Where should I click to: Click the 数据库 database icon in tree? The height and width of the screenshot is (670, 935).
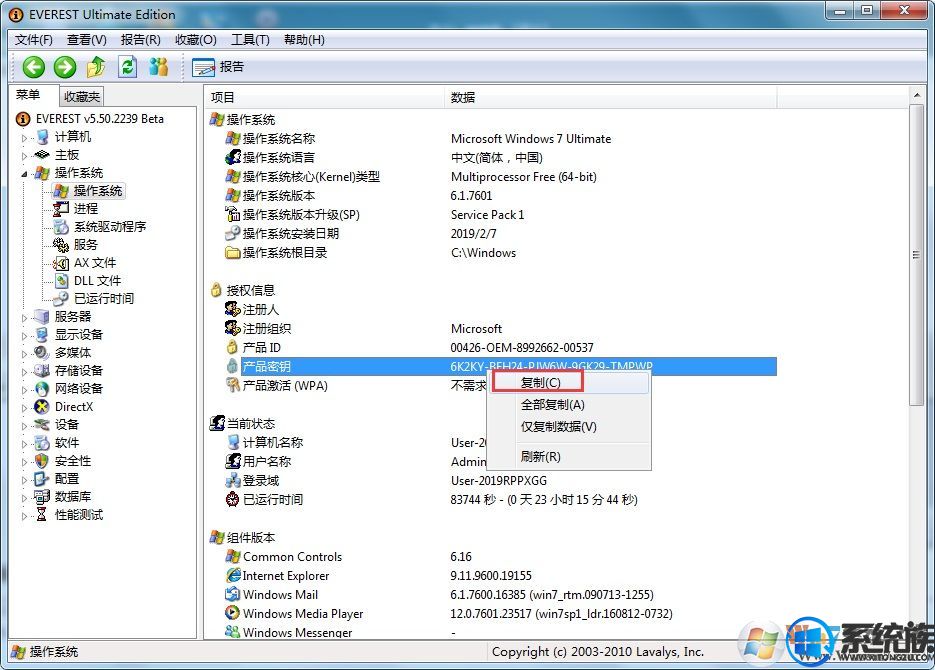click(x=42, y=497)
